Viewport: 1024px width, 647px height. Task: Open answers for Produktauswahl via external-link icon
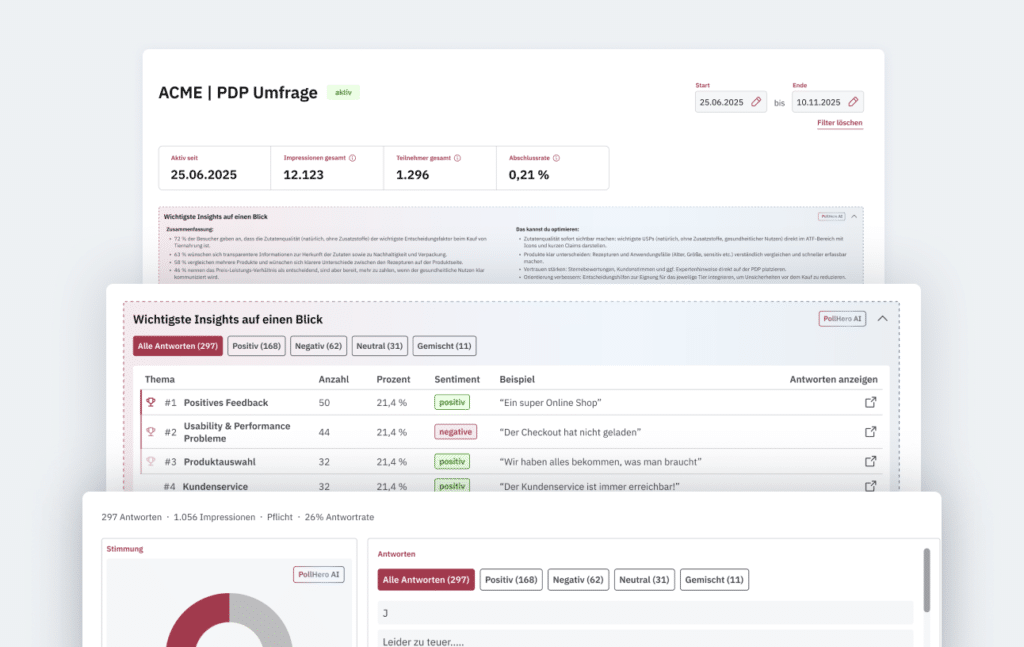pyautogui.click(x=870, y=461)
